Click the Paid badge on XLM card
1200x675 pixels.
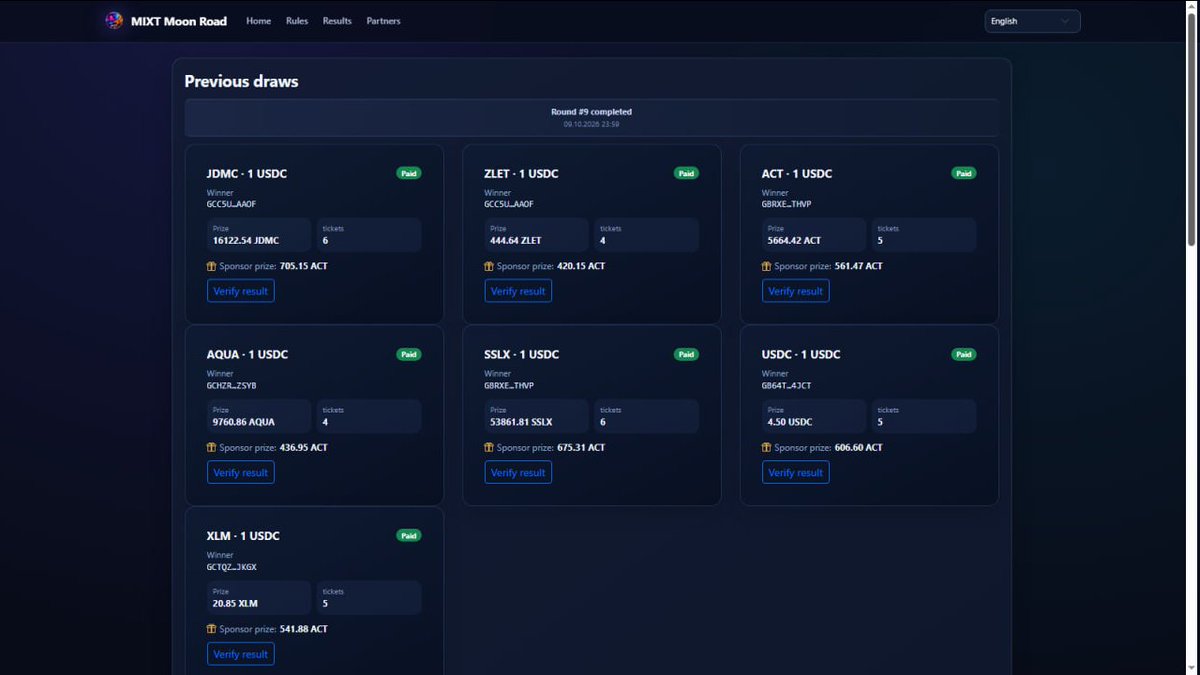(x=409, y=535)
